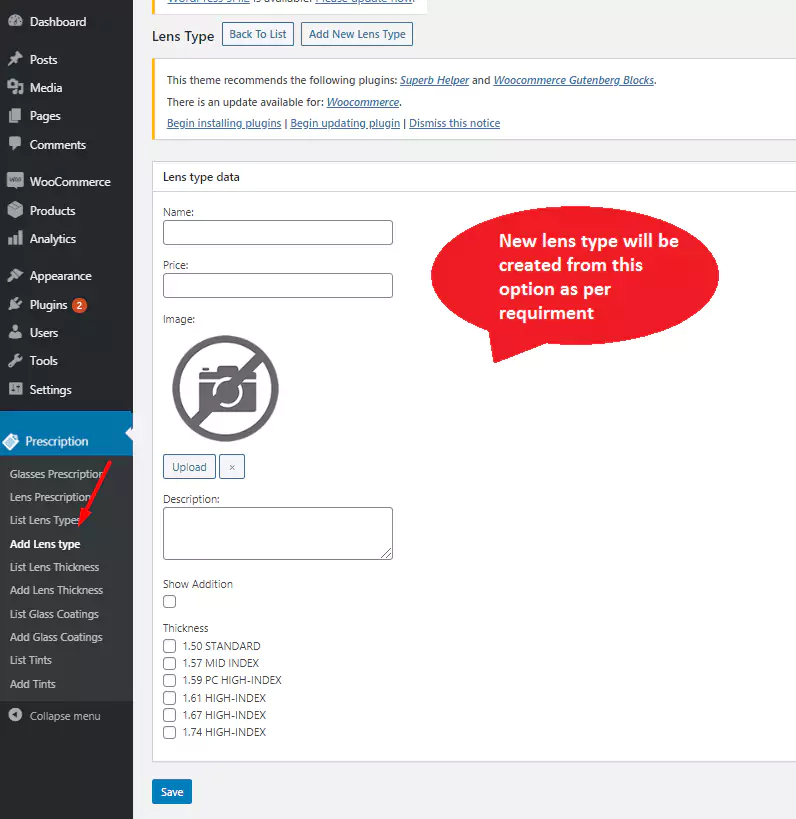Click the Products box icon

tap(16, 209)
